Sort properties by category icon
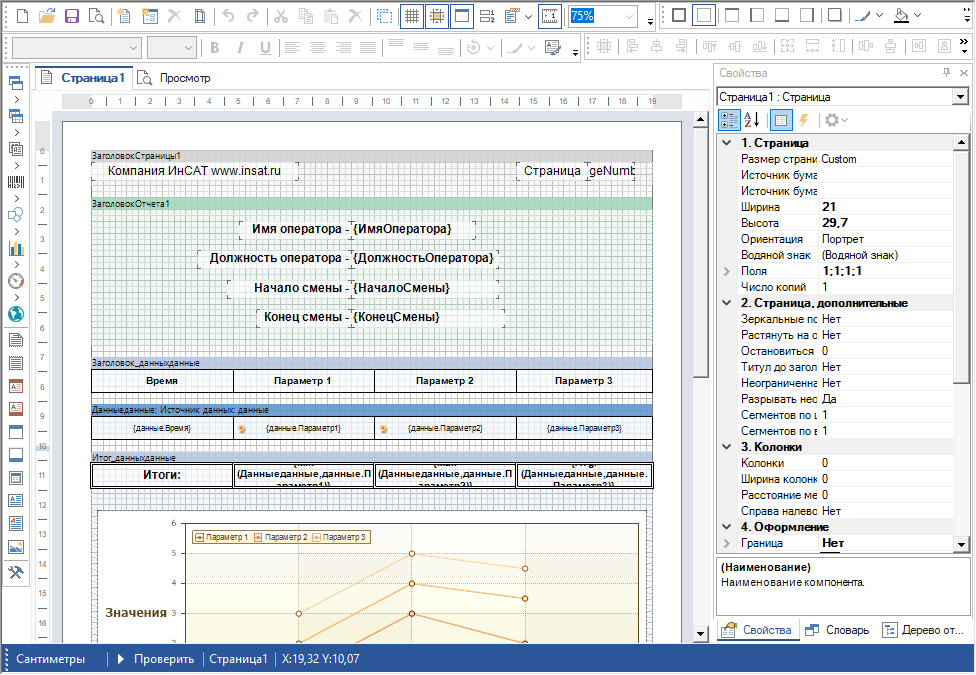Viewport: 976px width, 675px height. tap(729, 120)
